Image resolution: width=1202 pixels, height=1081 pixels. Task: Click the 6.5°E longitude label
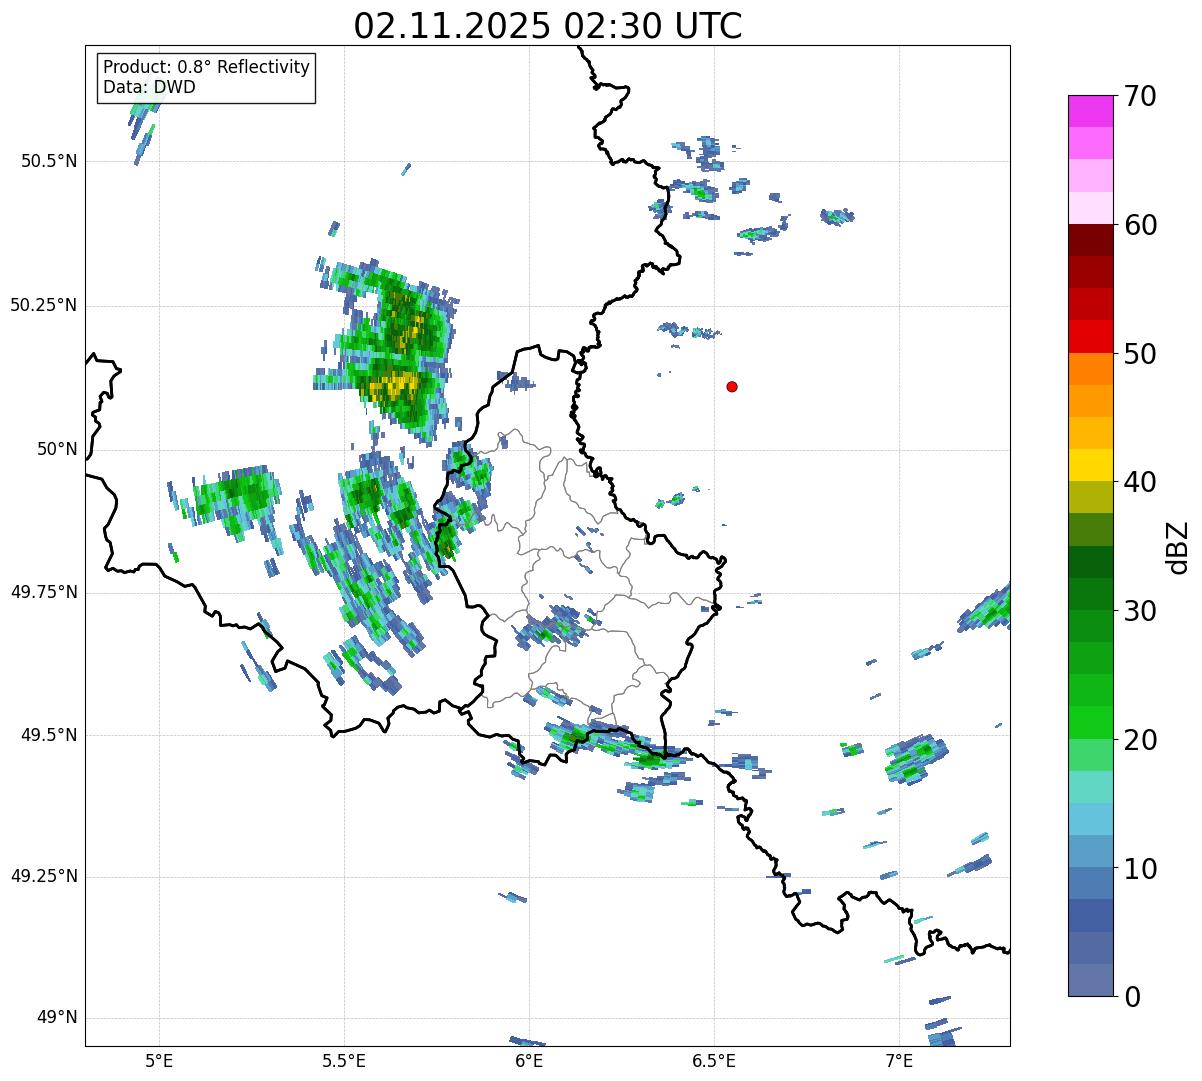pos(714,1061)
